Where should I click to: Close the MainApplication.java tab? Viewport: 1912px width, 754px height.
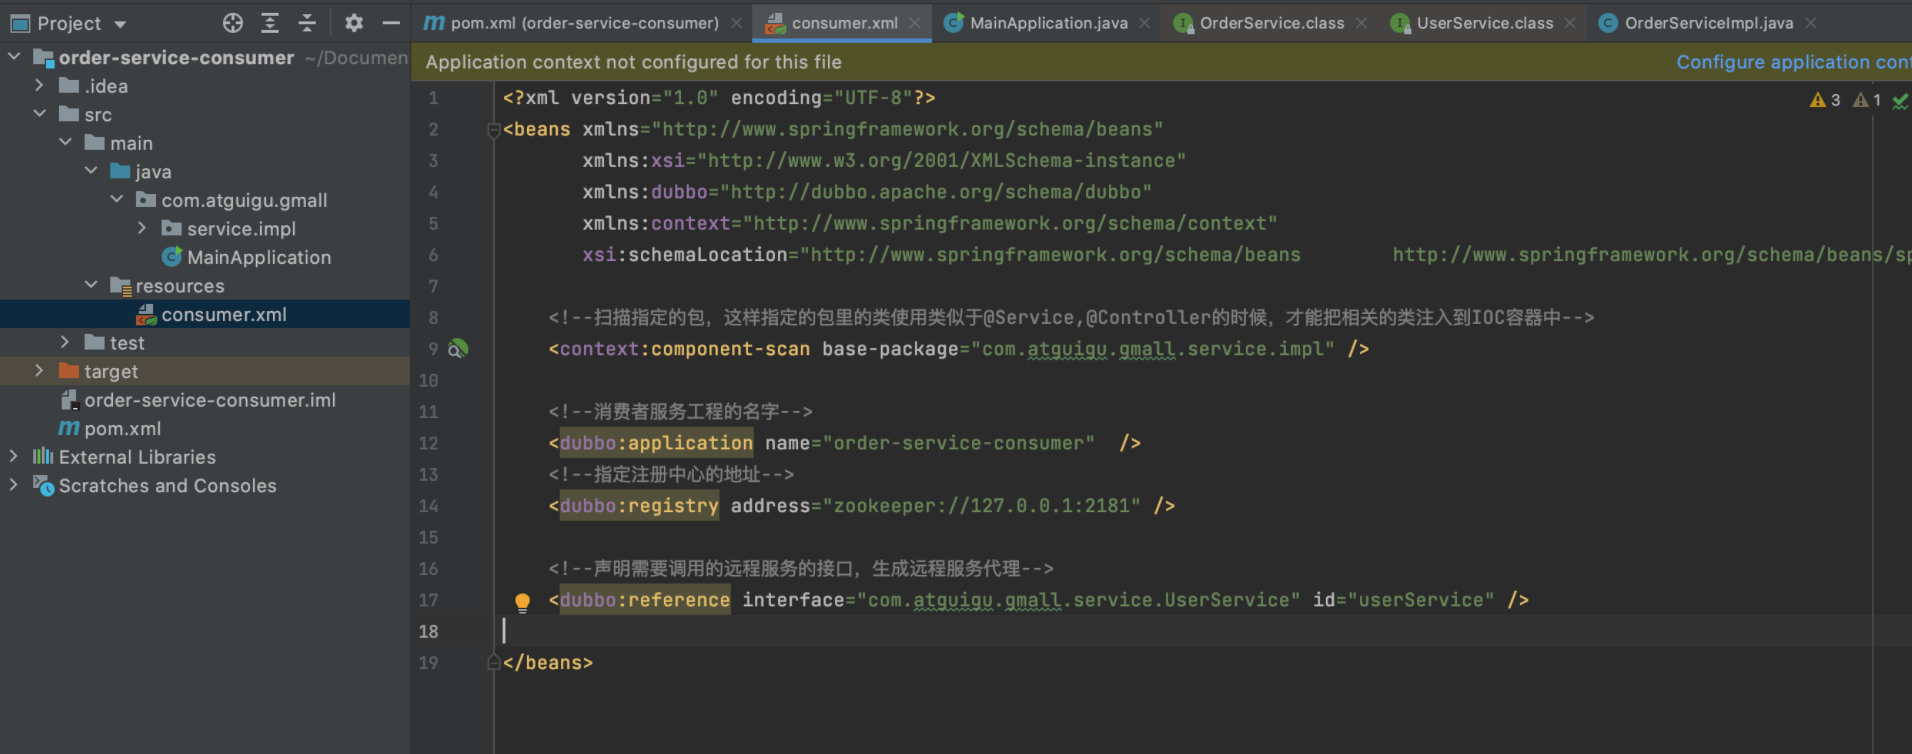point(1145,23)
